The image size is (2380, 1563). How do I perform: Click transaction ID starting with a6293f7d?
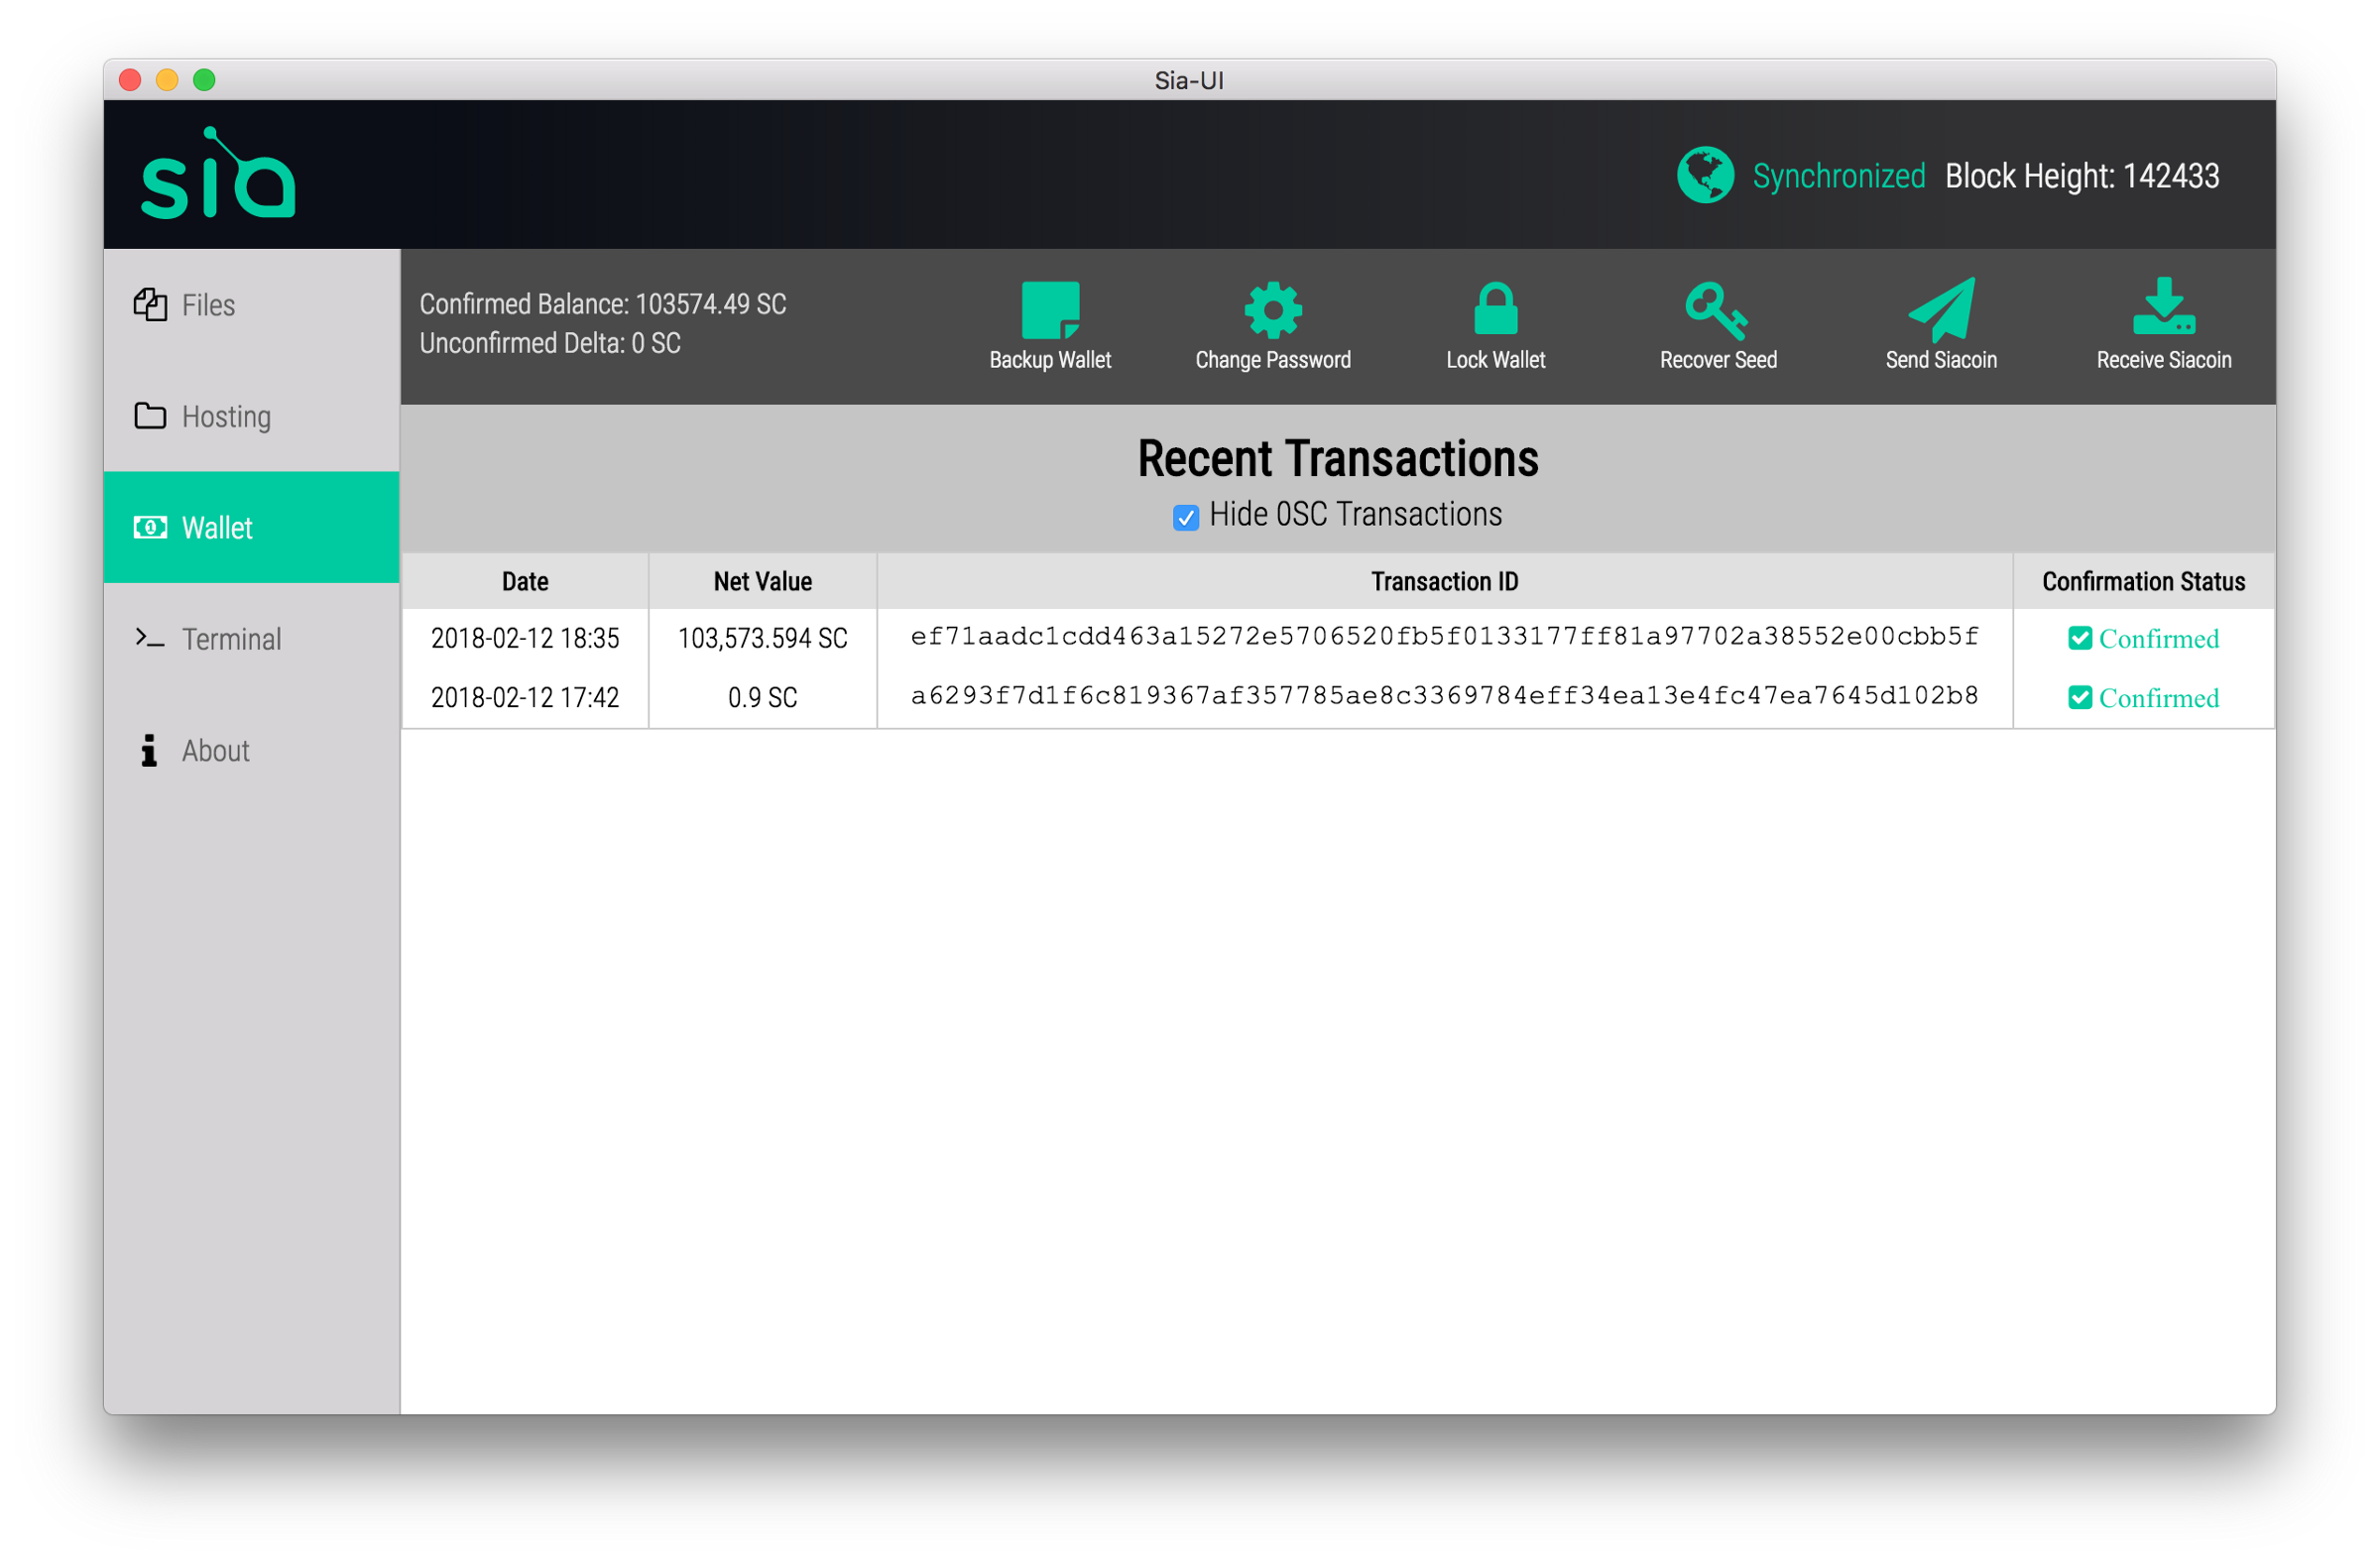coord(1444,696)
